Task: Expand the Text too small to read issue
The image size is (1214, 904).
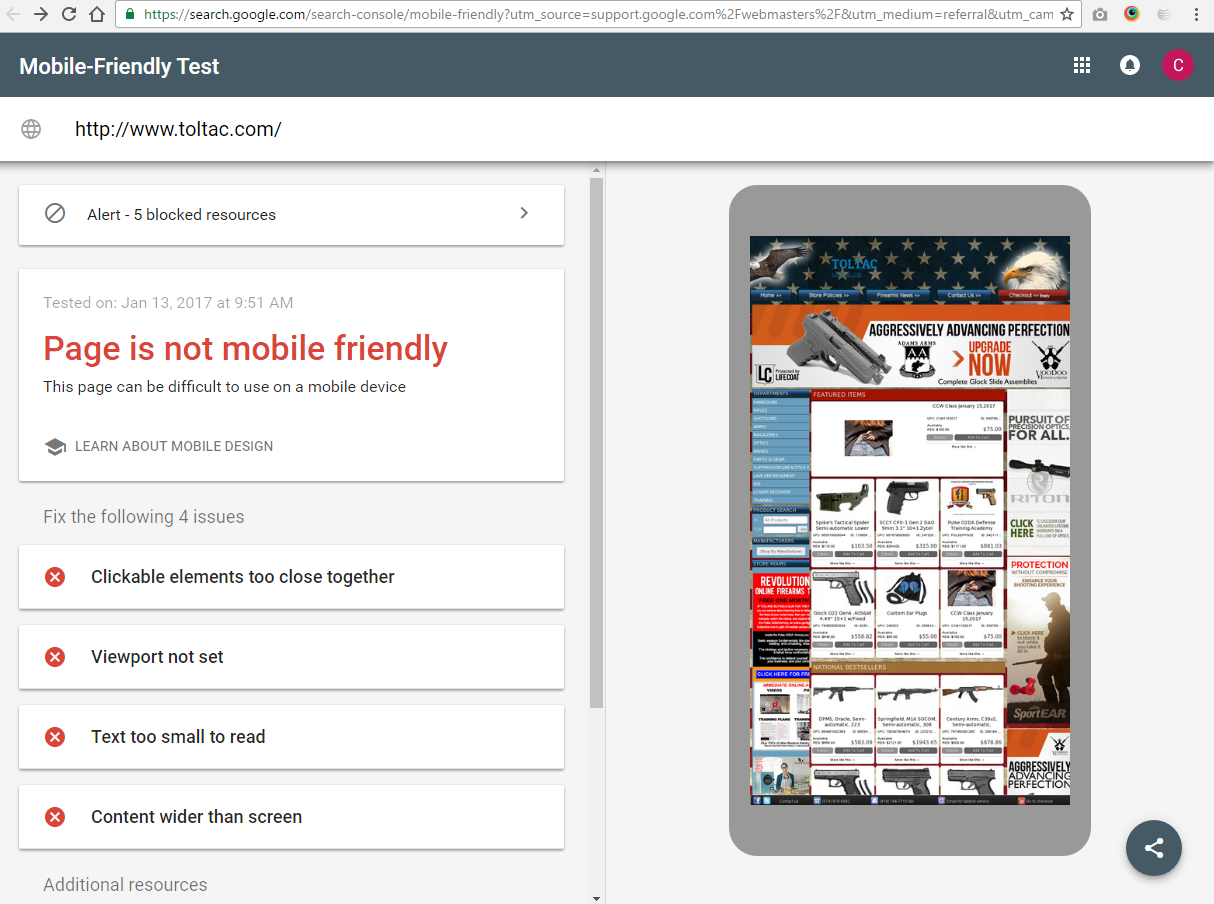Action: tap(291, 737)
